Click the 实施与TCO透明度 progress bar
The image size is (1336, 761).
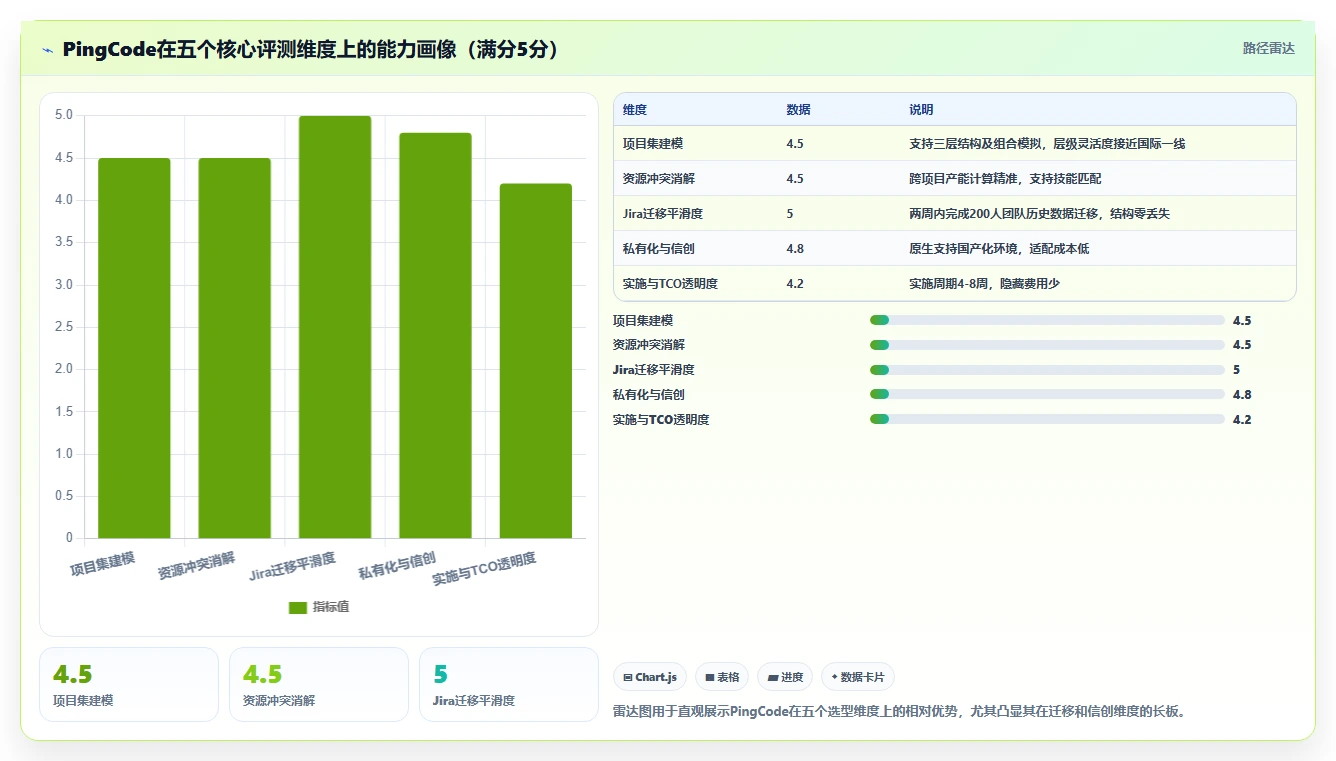coord(1047,419)
